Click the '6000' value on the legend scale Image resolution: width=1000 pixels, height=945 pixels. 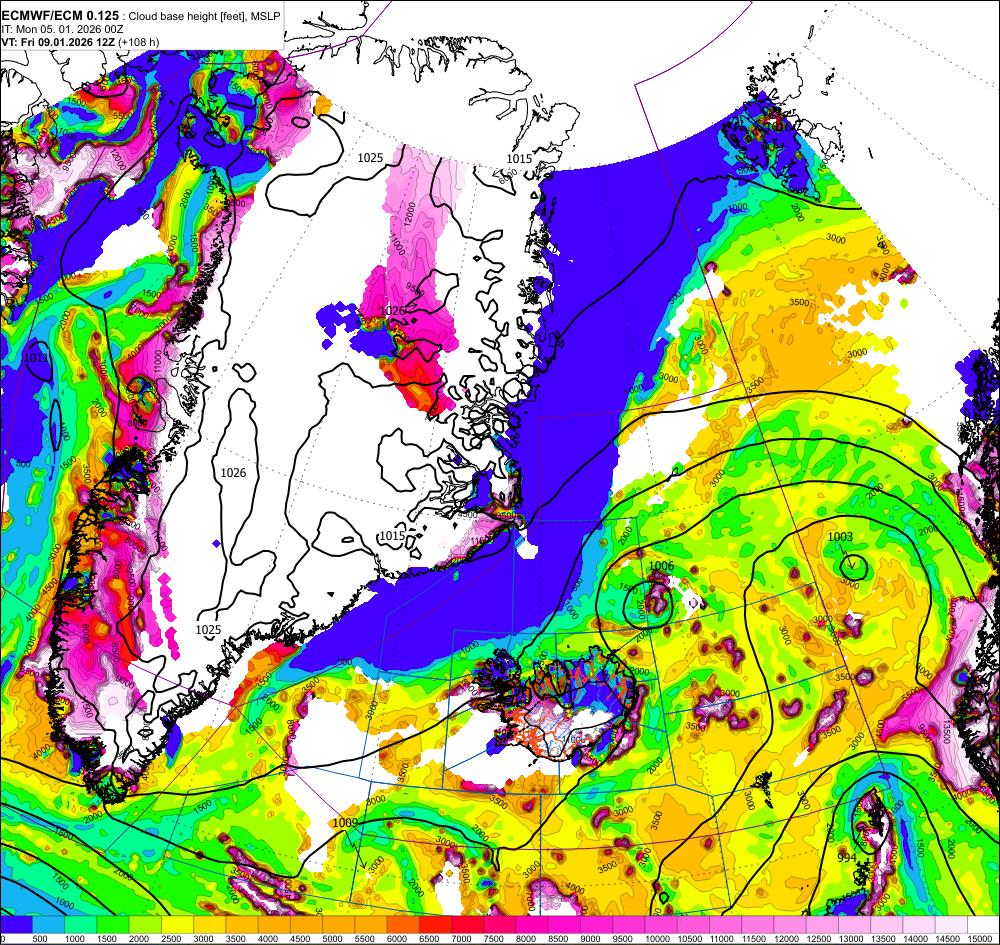coord(397,939)
